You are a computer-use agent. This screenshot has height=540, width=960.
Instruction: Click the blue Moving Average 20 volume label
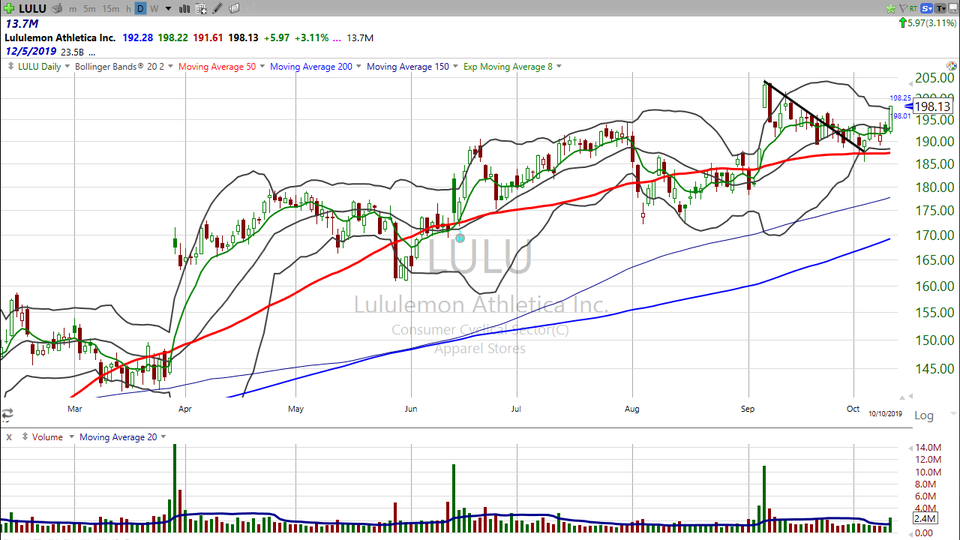pos(118,437)
